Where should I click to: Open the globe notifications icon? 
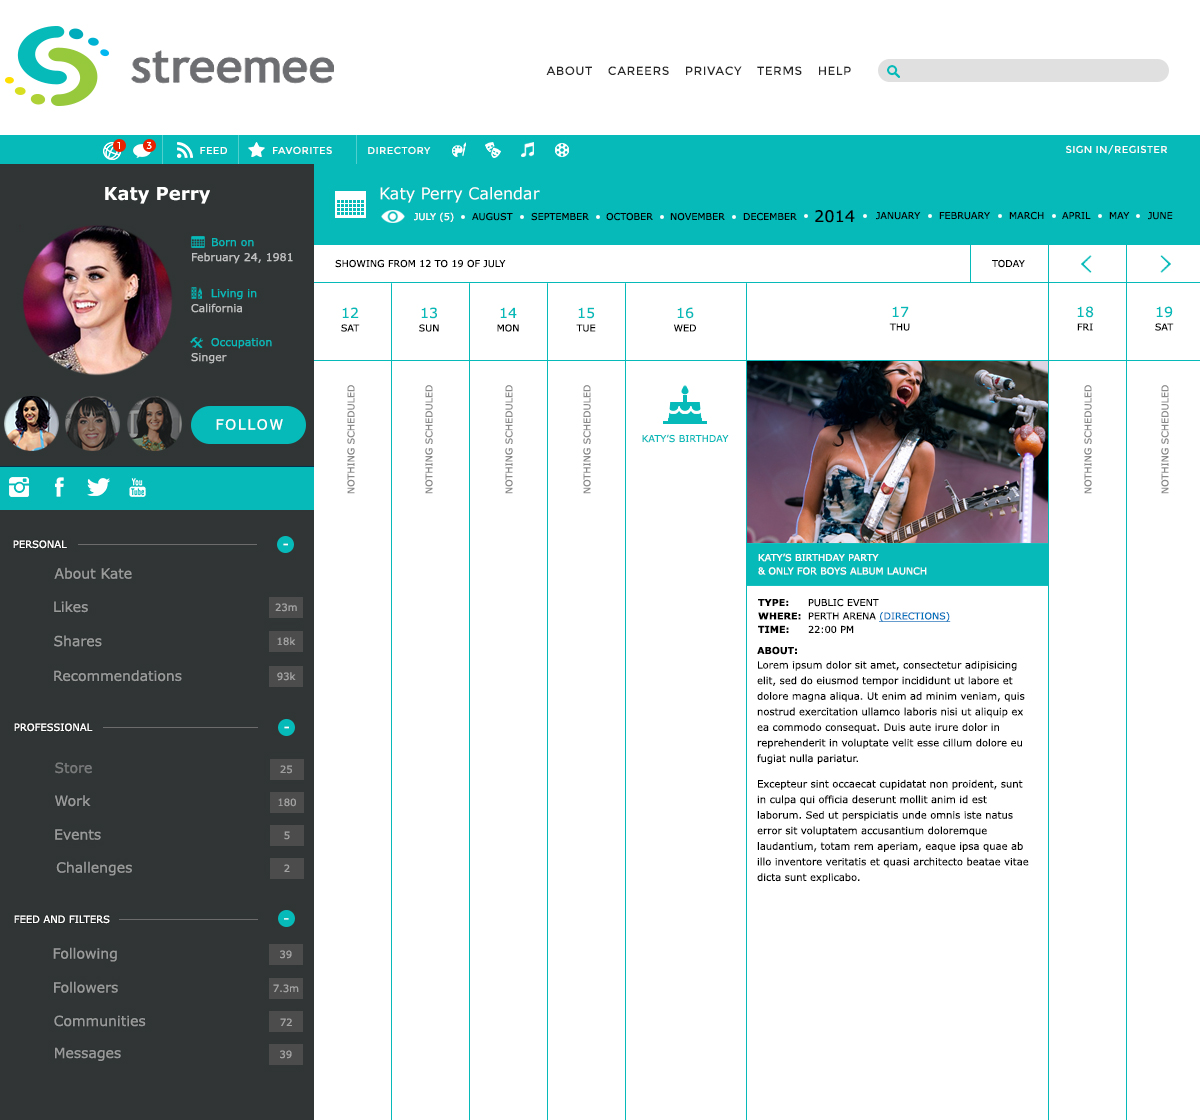[113, 150]
